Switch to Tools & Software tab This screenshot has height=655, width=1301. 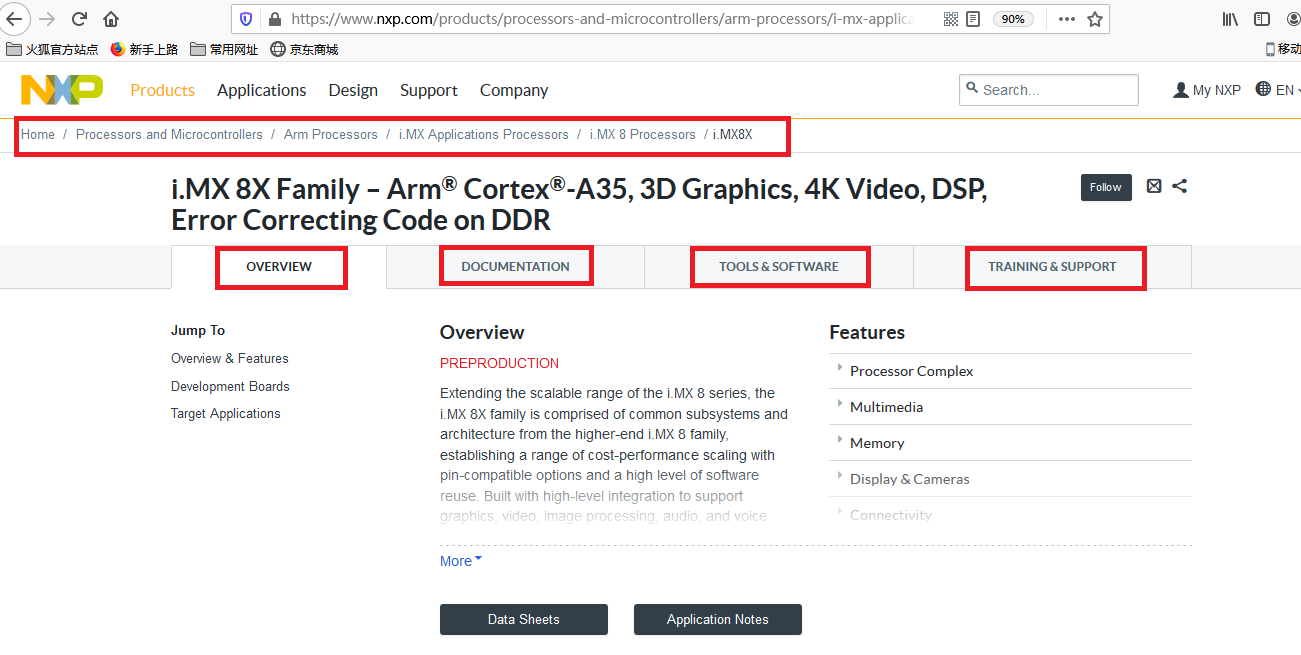778,267
